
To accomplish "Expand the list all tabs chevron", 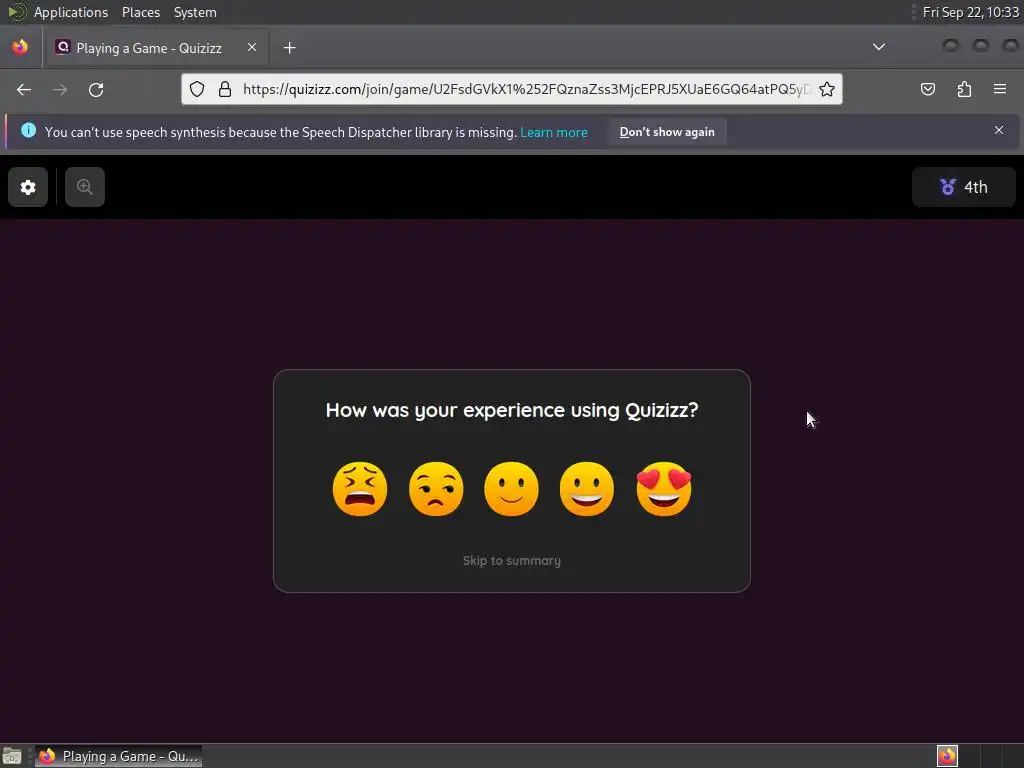I will click(879, 47).
